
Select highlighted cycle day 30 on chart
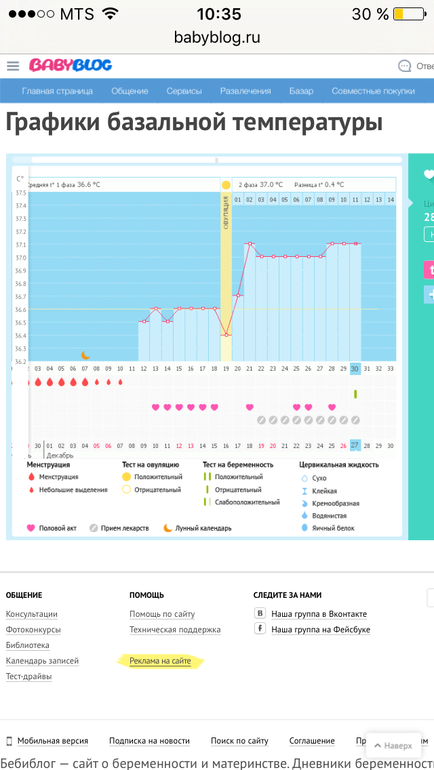point(355,369)
